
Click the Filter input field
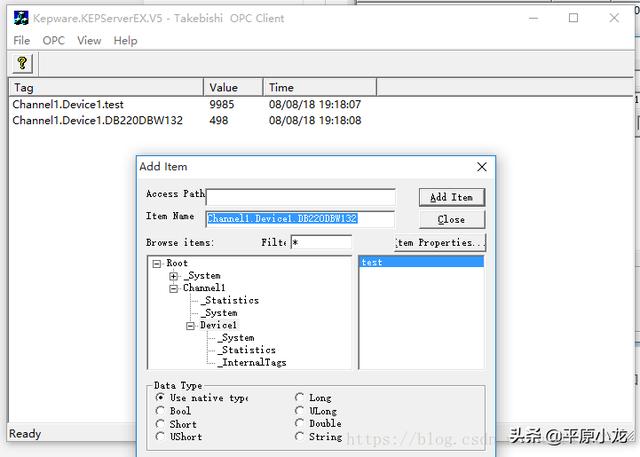coord(321,242)
